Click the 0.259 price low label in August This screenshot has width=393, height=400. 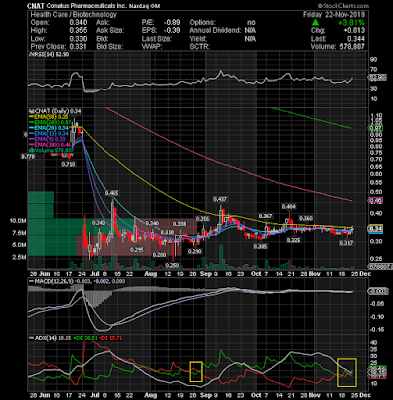pyautogui.click(x=173, y=266)
